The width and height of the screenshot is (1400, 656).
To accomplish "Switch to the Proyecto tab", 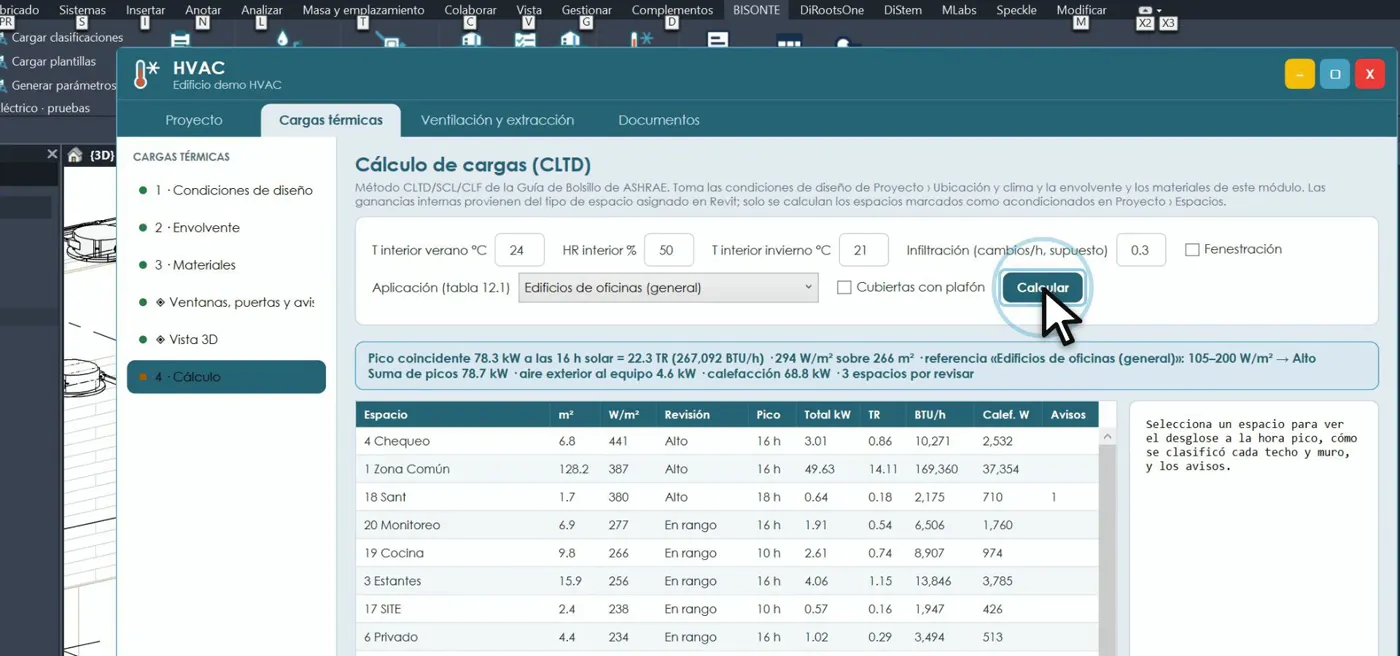I will pyautogui.click(x=194, y=120).
